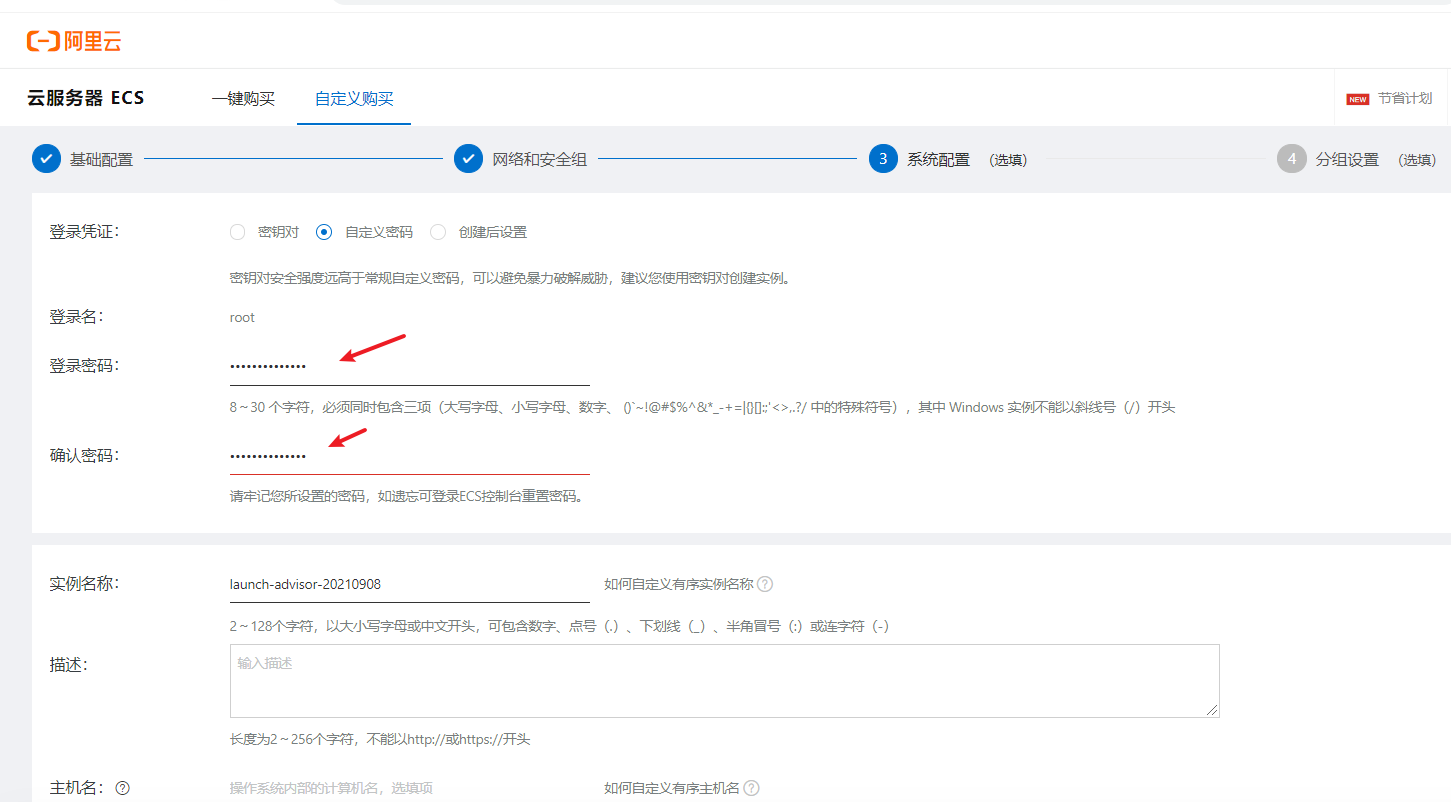Select the 密钥对 login credential option
The height and width of the screenshot is (802, 1451).
pyautogui.click(x=237, y=231)
